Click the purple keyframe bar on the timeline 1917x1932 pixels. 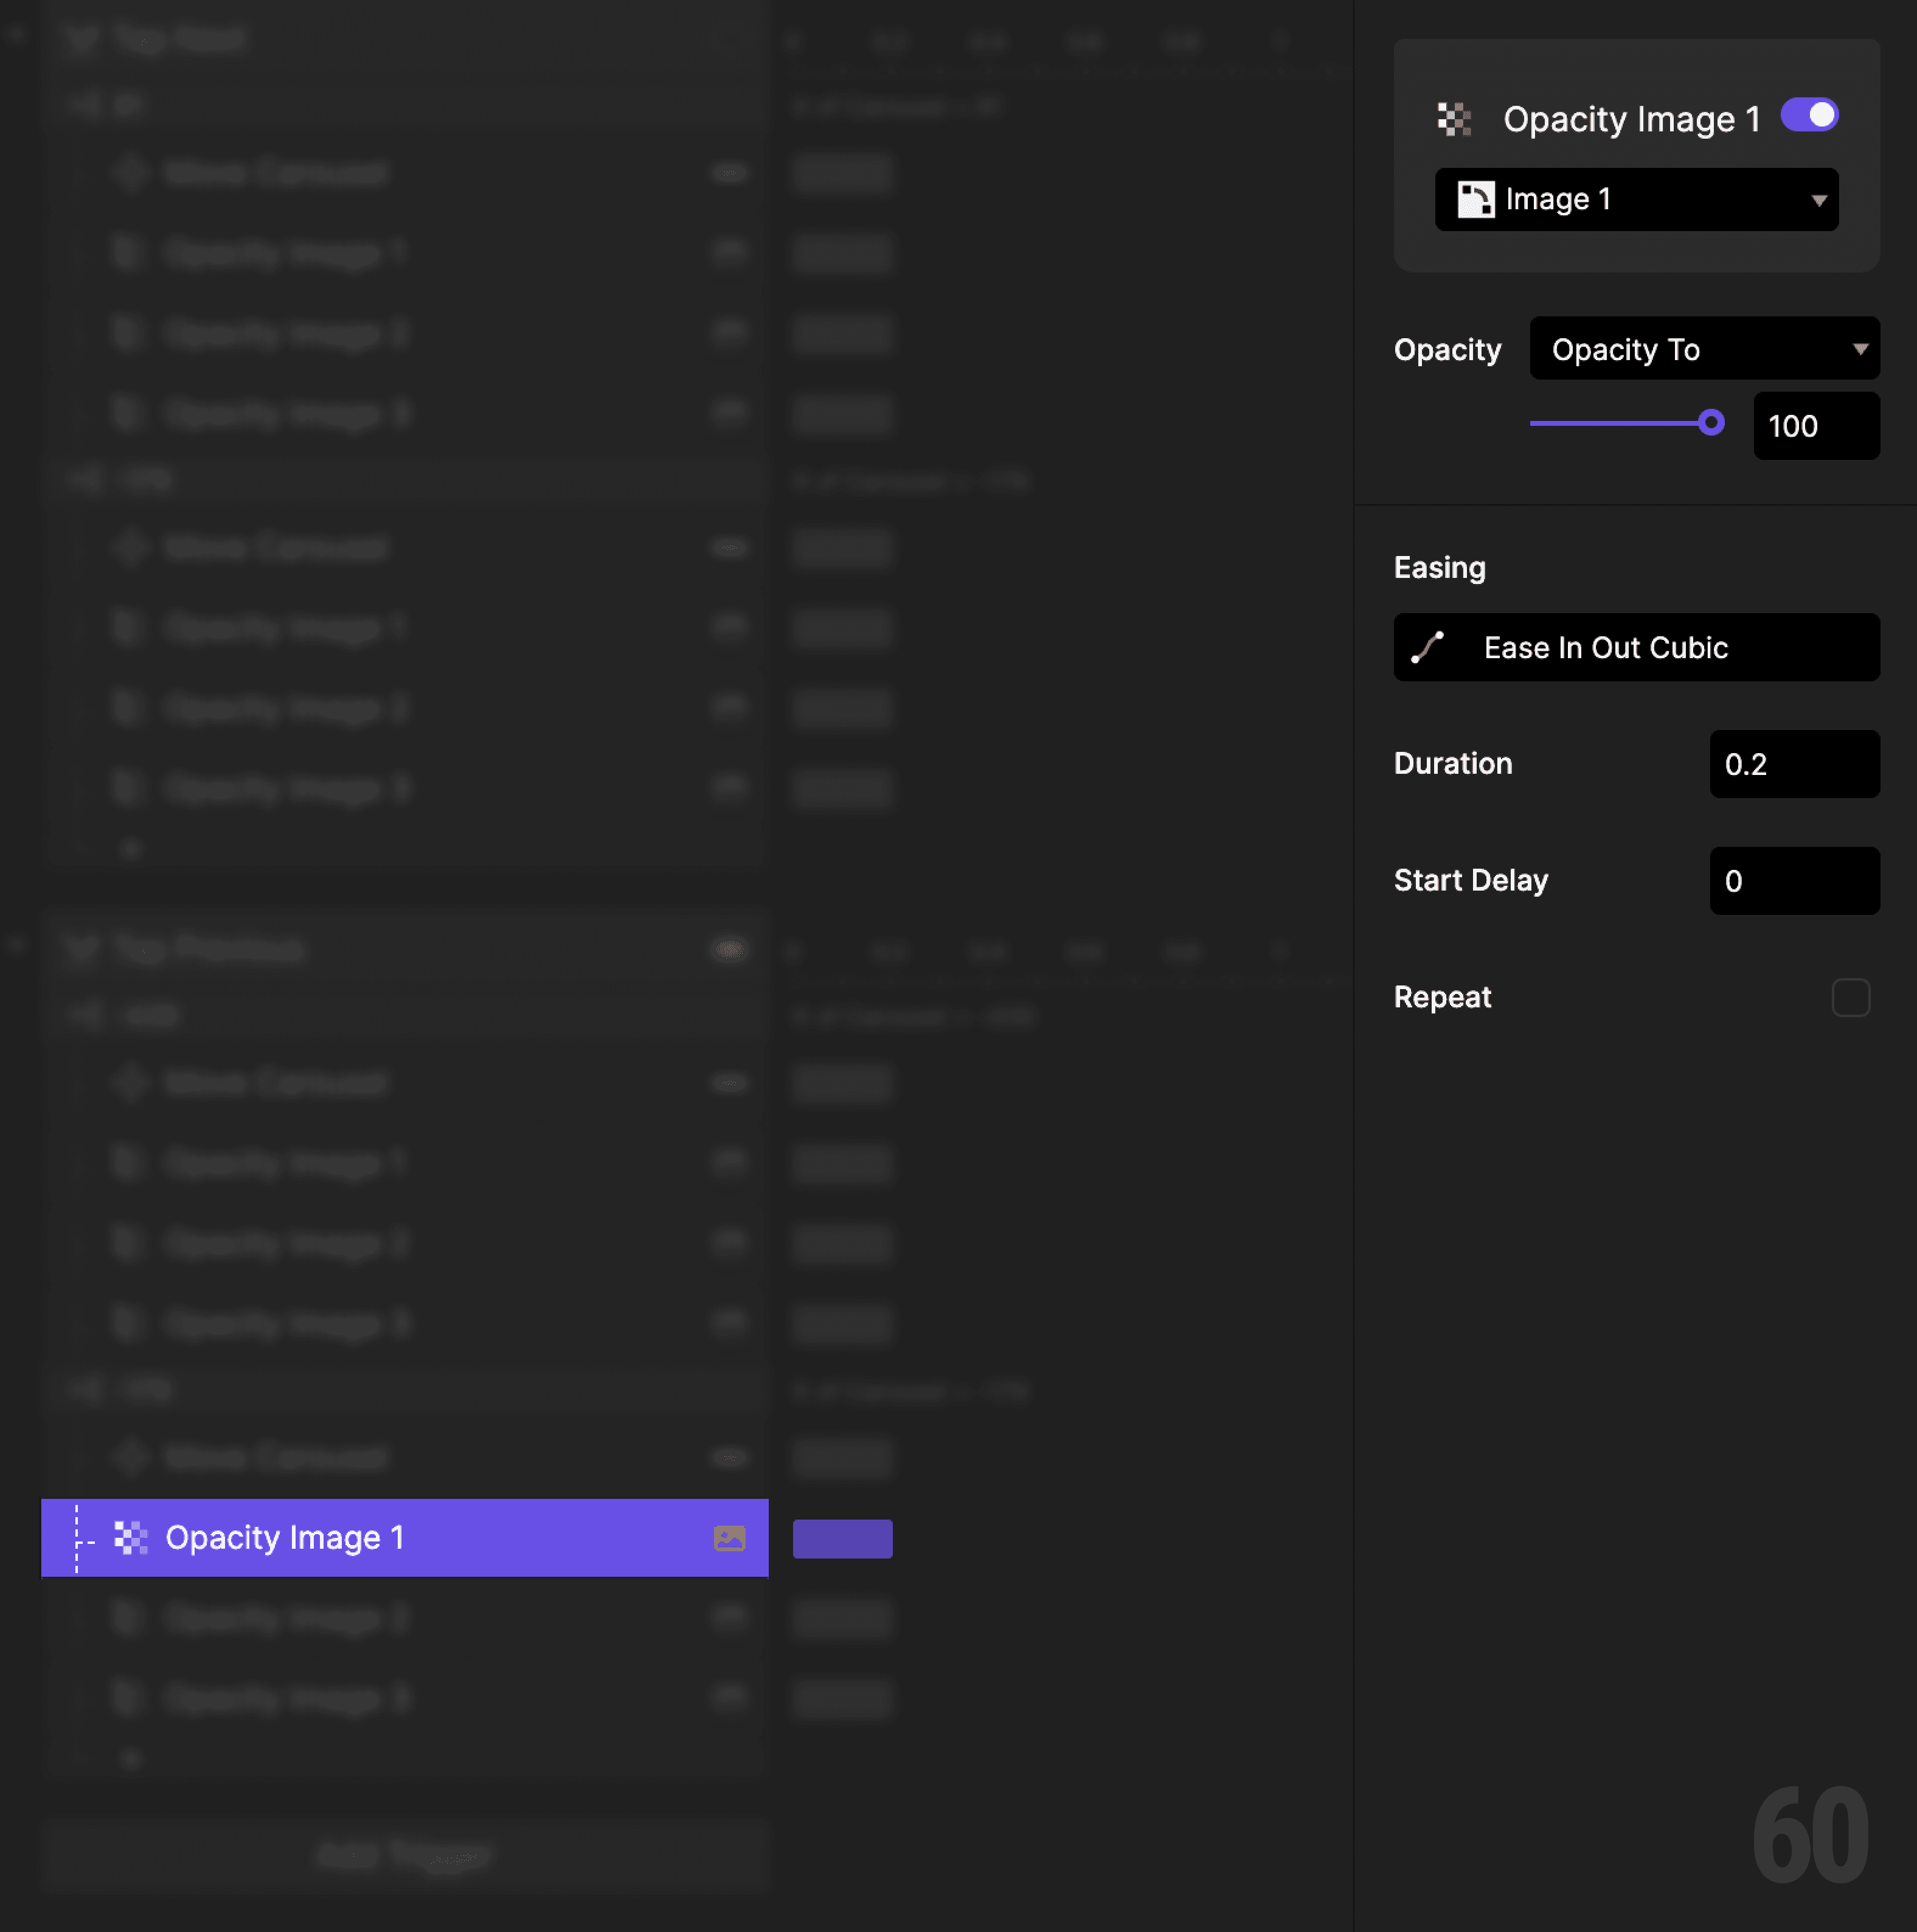coord(842,1539)
